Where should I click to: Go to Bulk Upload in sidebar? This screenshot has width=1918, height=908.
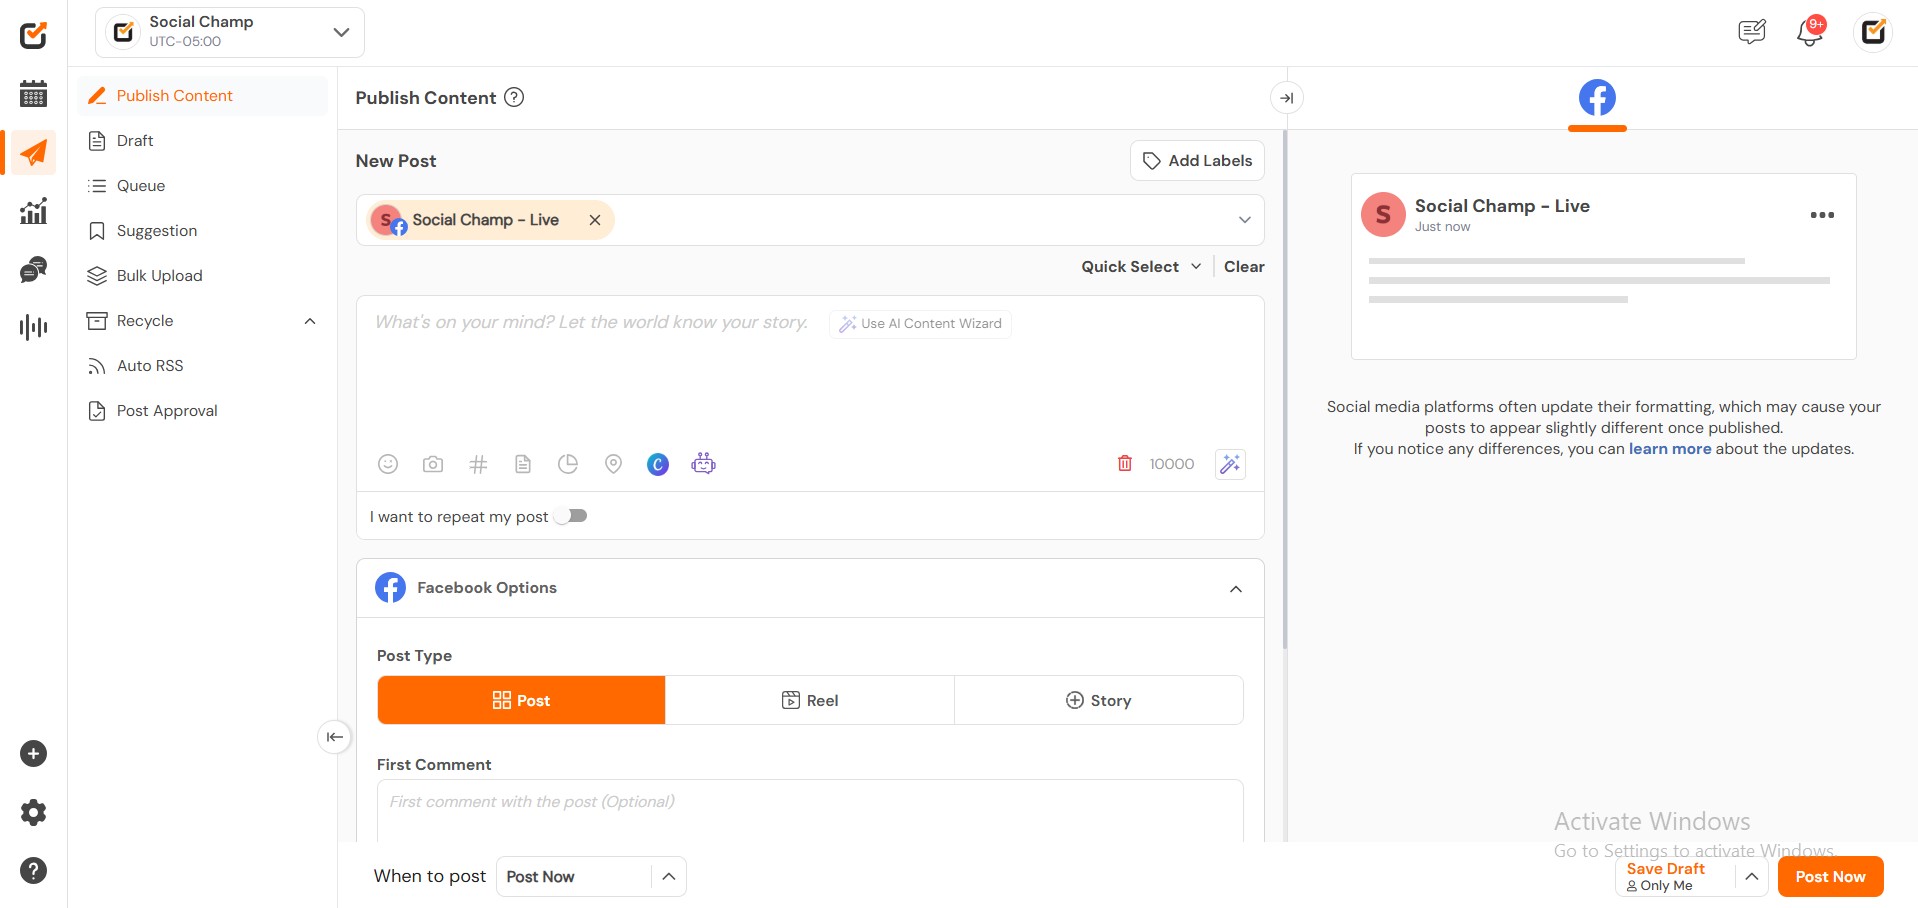(159, 276)
